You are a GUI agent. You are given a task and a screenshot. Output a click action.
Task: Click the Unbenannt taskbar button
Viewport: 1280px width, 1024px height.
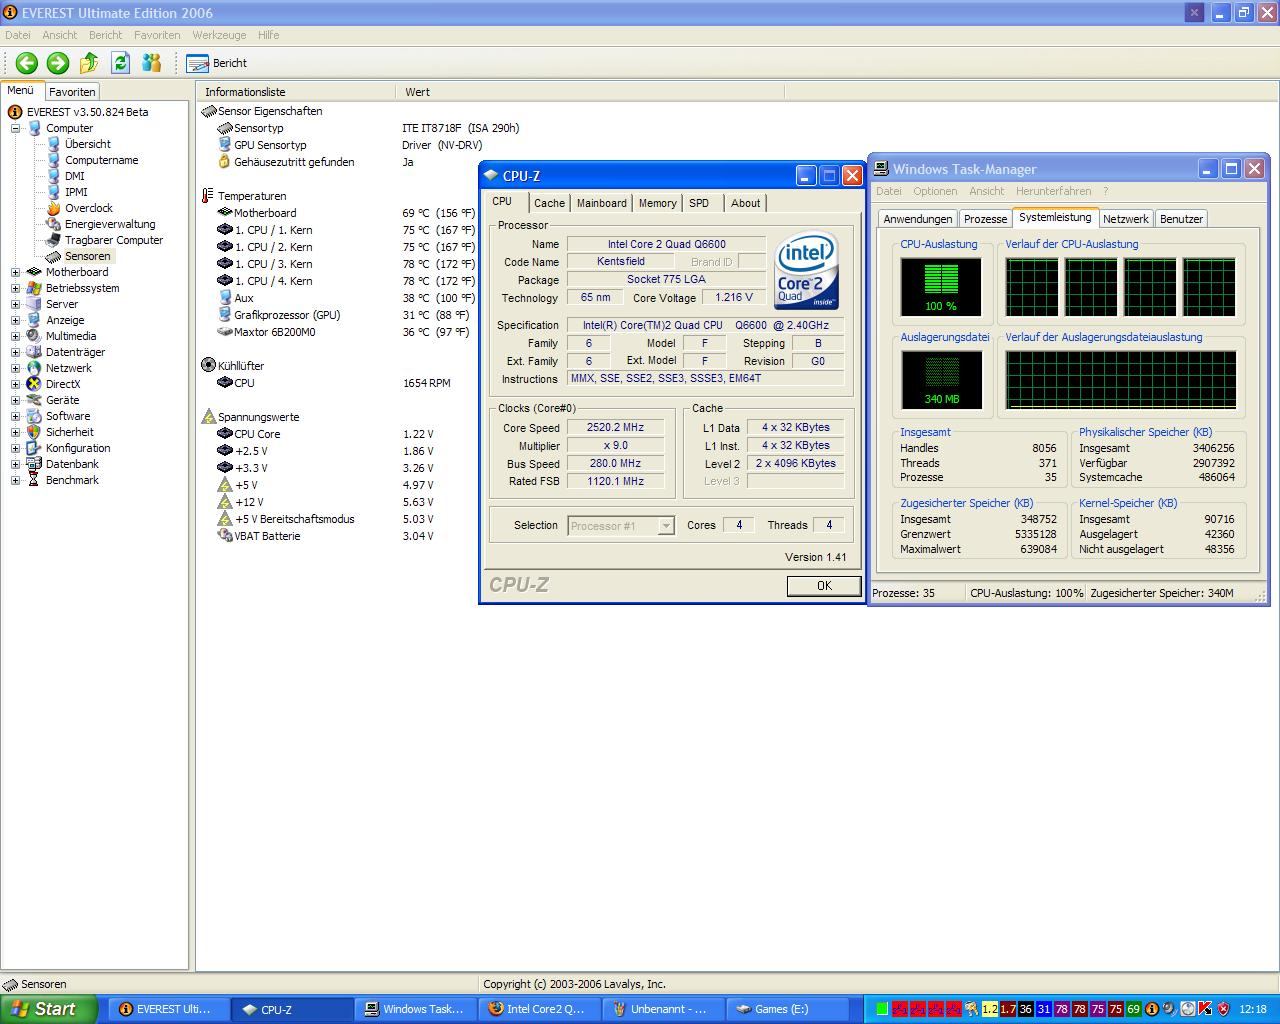coord(664,1009)
